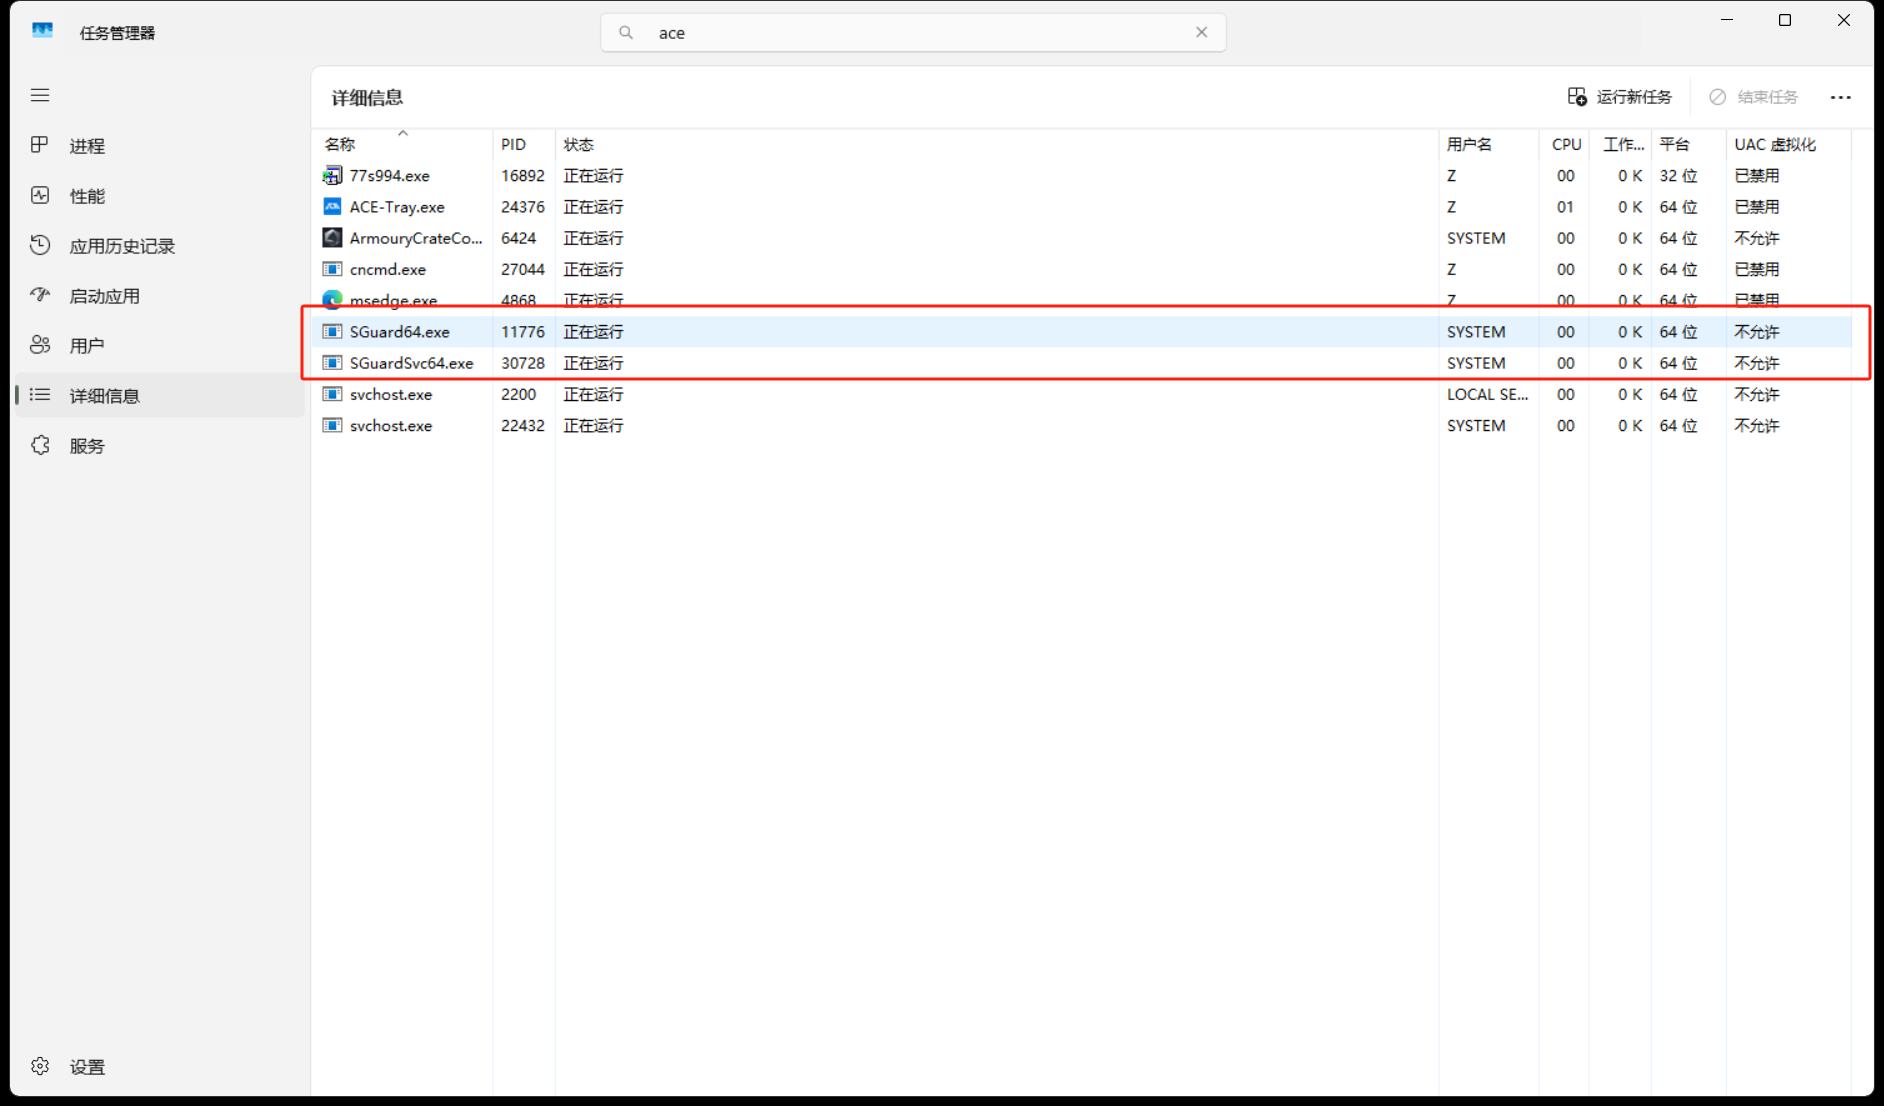Click the 77s994.exe process icon
Screen dimensions: 1884x1106
(x=332, y=176)
